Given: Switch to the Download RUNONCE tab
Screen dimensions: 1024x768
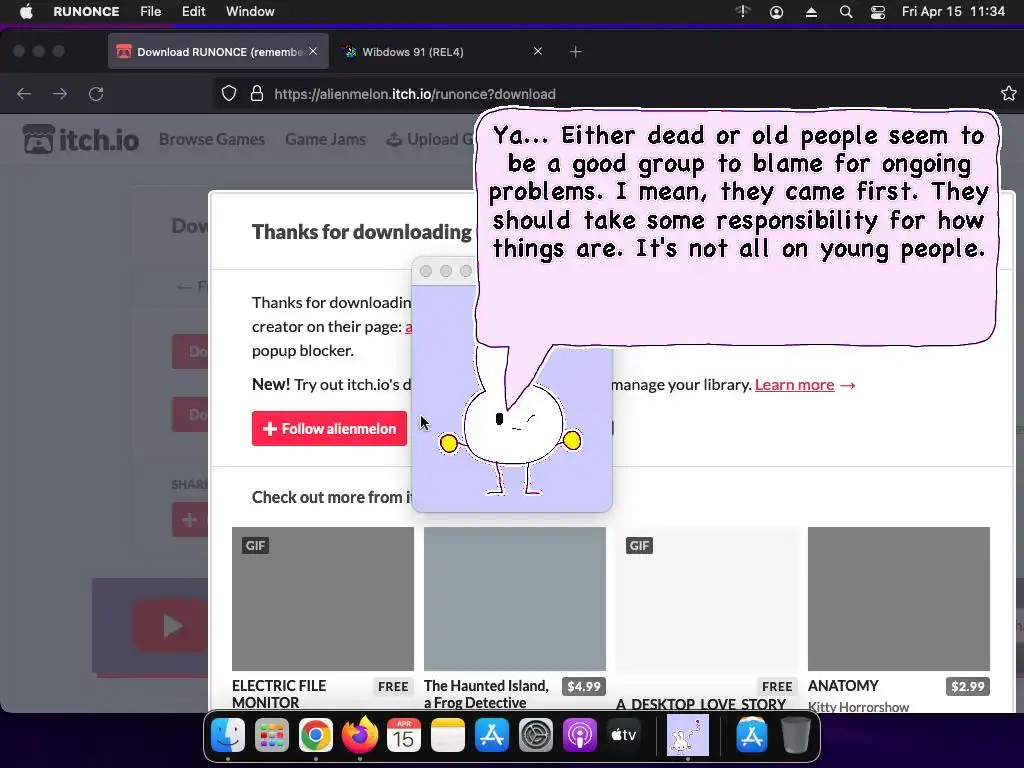Looking at the screenshot, I should pyautogui.click(x=218, y=52).
